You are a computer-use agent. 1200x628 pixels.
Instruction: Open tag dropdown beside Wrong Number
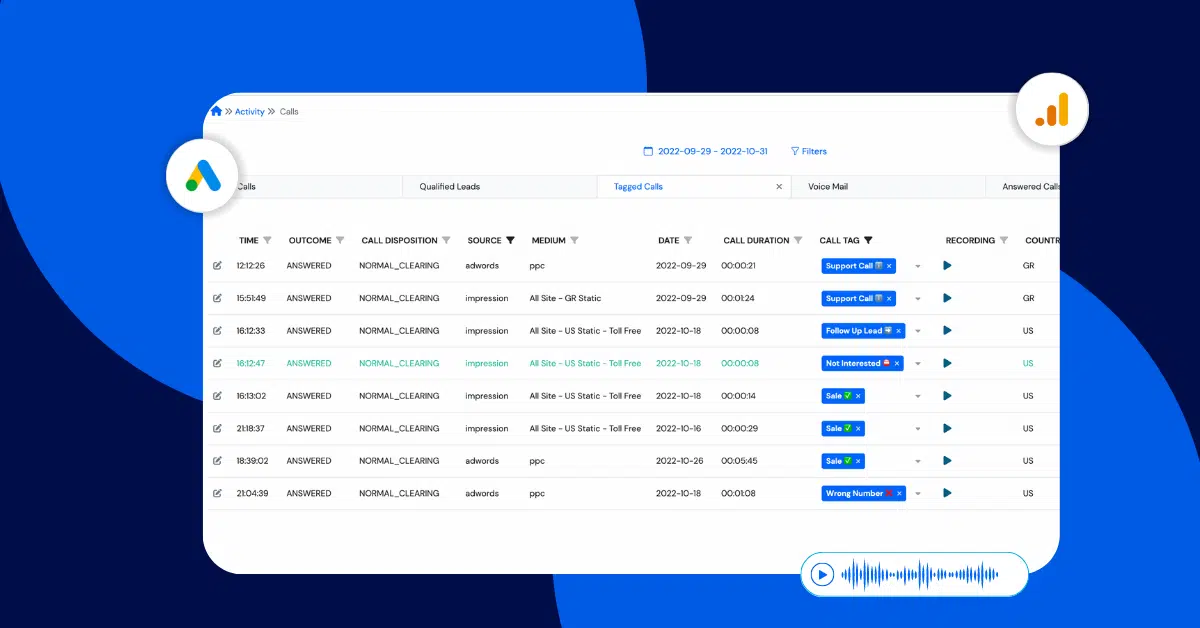[918, 494]
